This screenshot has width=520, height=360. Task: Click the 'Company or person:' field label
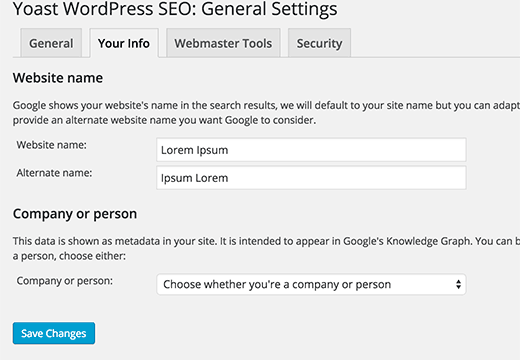point(65,281)
